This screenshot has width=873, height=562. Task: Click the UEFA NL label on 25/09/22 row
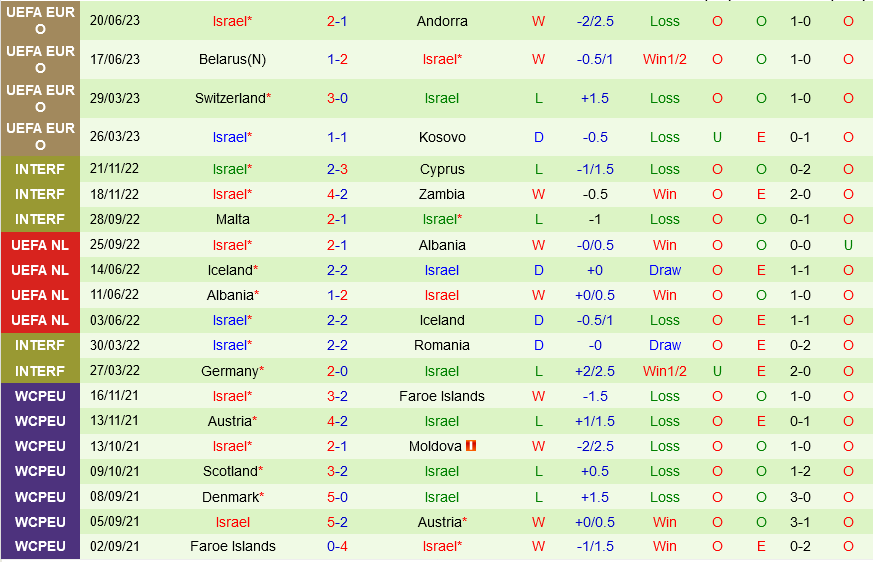(x=40, y=245)
